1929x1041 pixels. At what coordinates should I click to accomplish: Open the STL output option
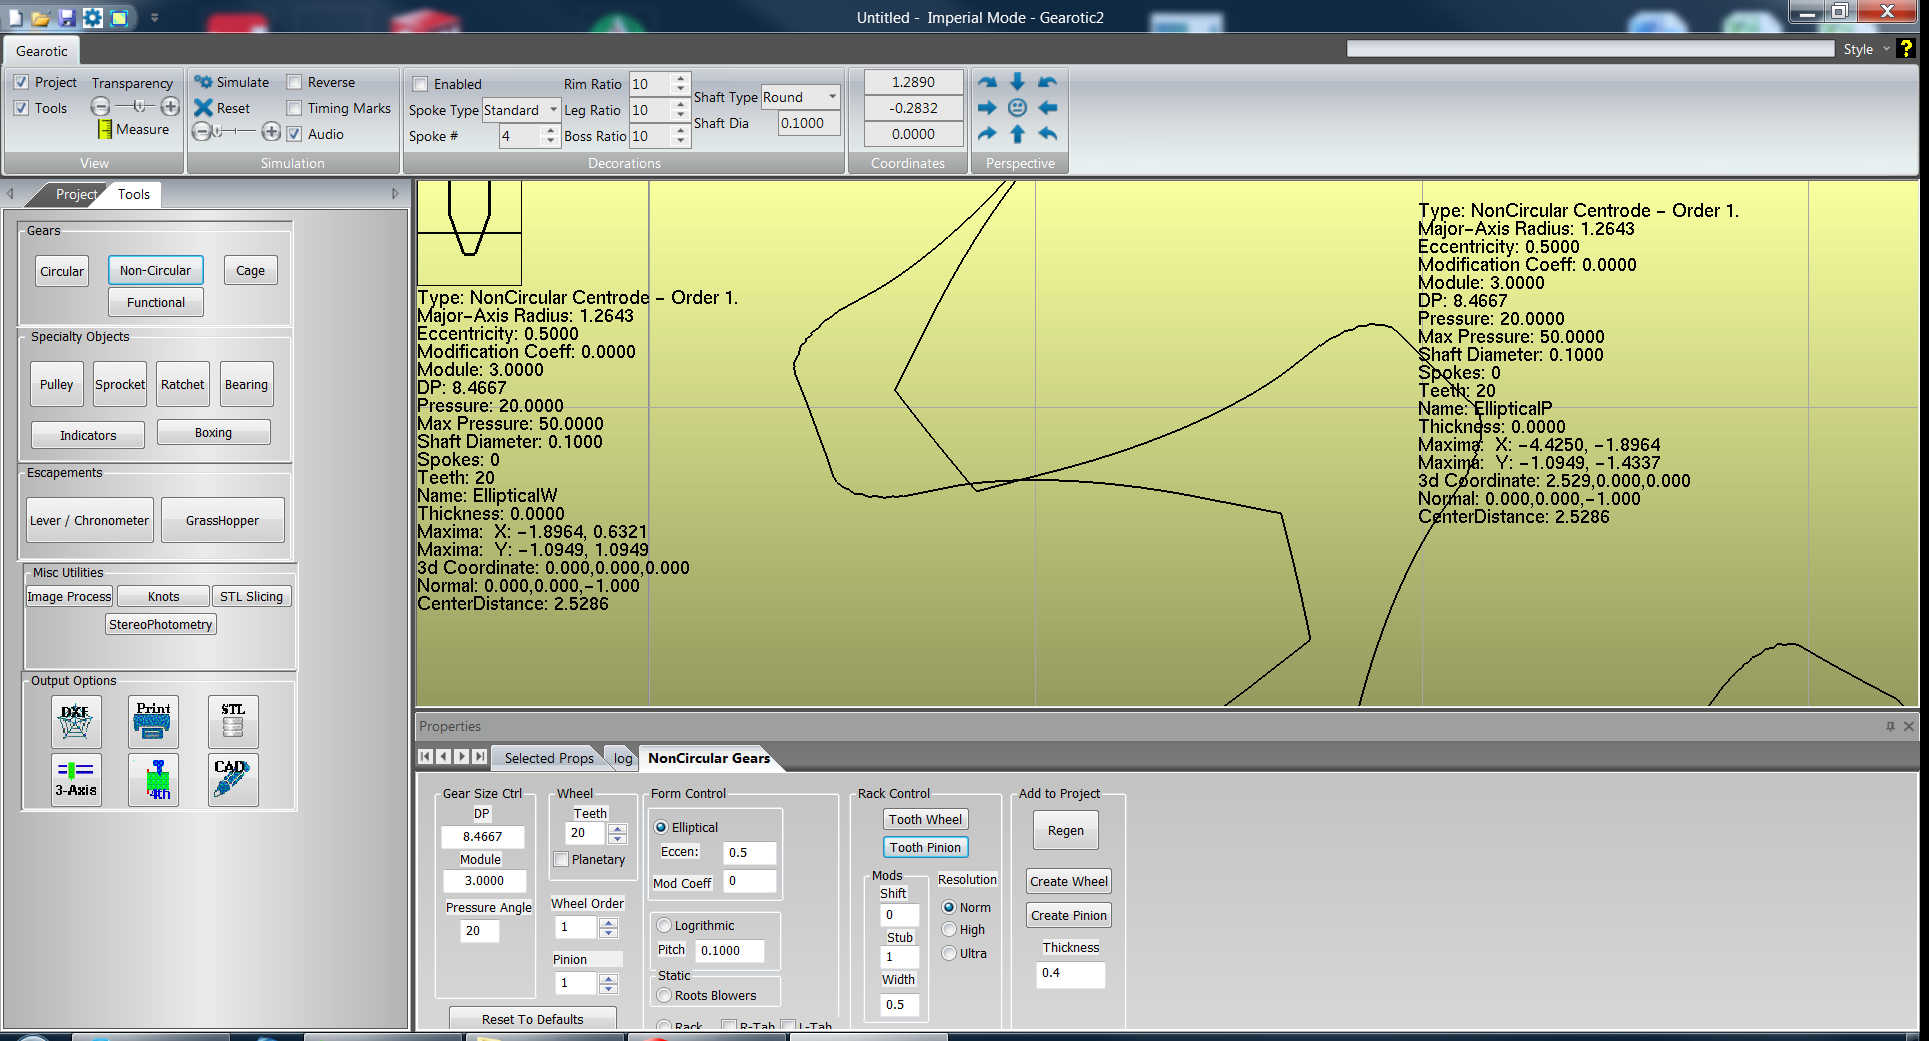point(233,721)
